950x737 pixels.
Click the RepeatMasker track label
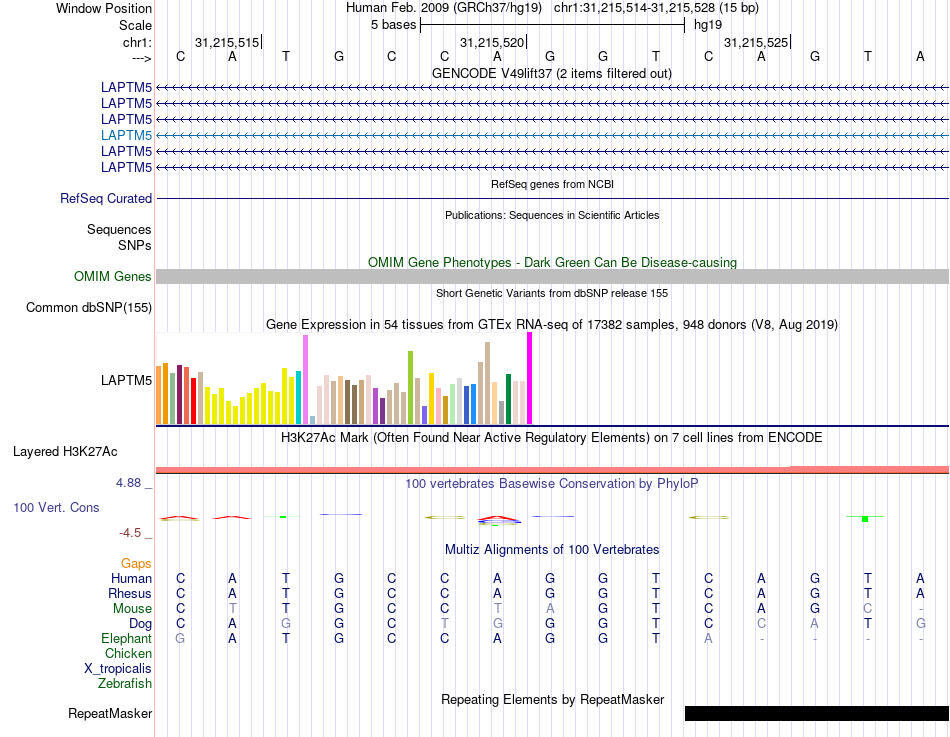tap(110, 713)
